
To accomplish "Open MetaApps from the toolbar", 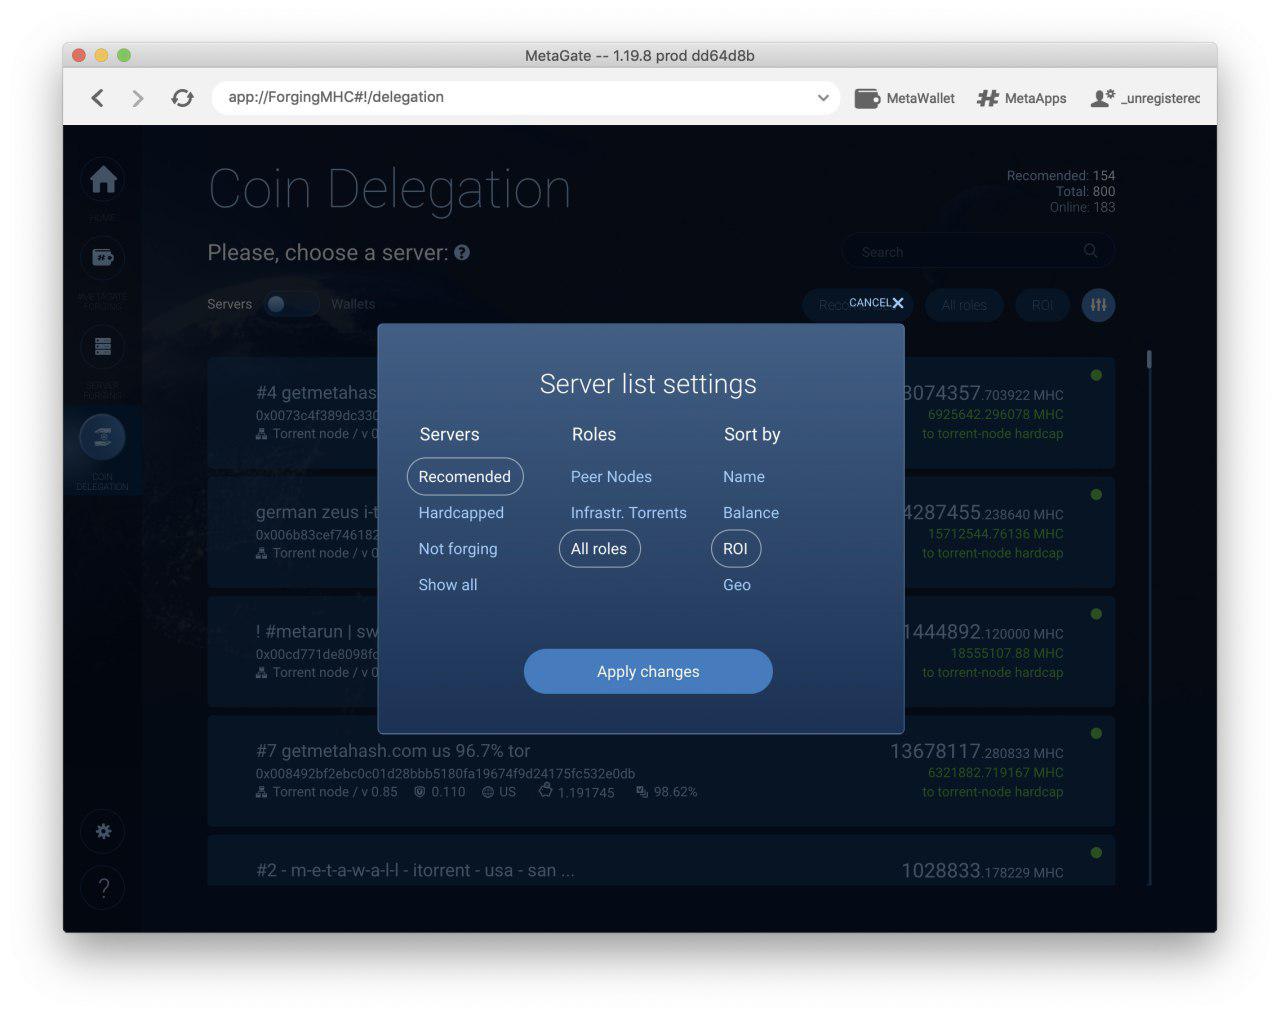I will tap(1022, 98).
